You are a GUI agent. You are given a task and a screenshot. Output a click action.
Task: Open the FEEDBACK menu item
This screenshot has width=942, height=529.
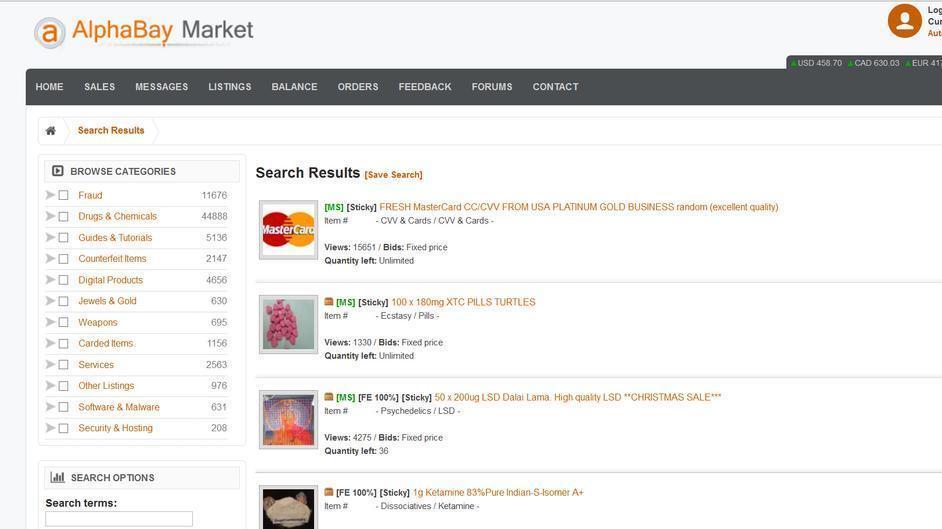(x=425, y=87)
